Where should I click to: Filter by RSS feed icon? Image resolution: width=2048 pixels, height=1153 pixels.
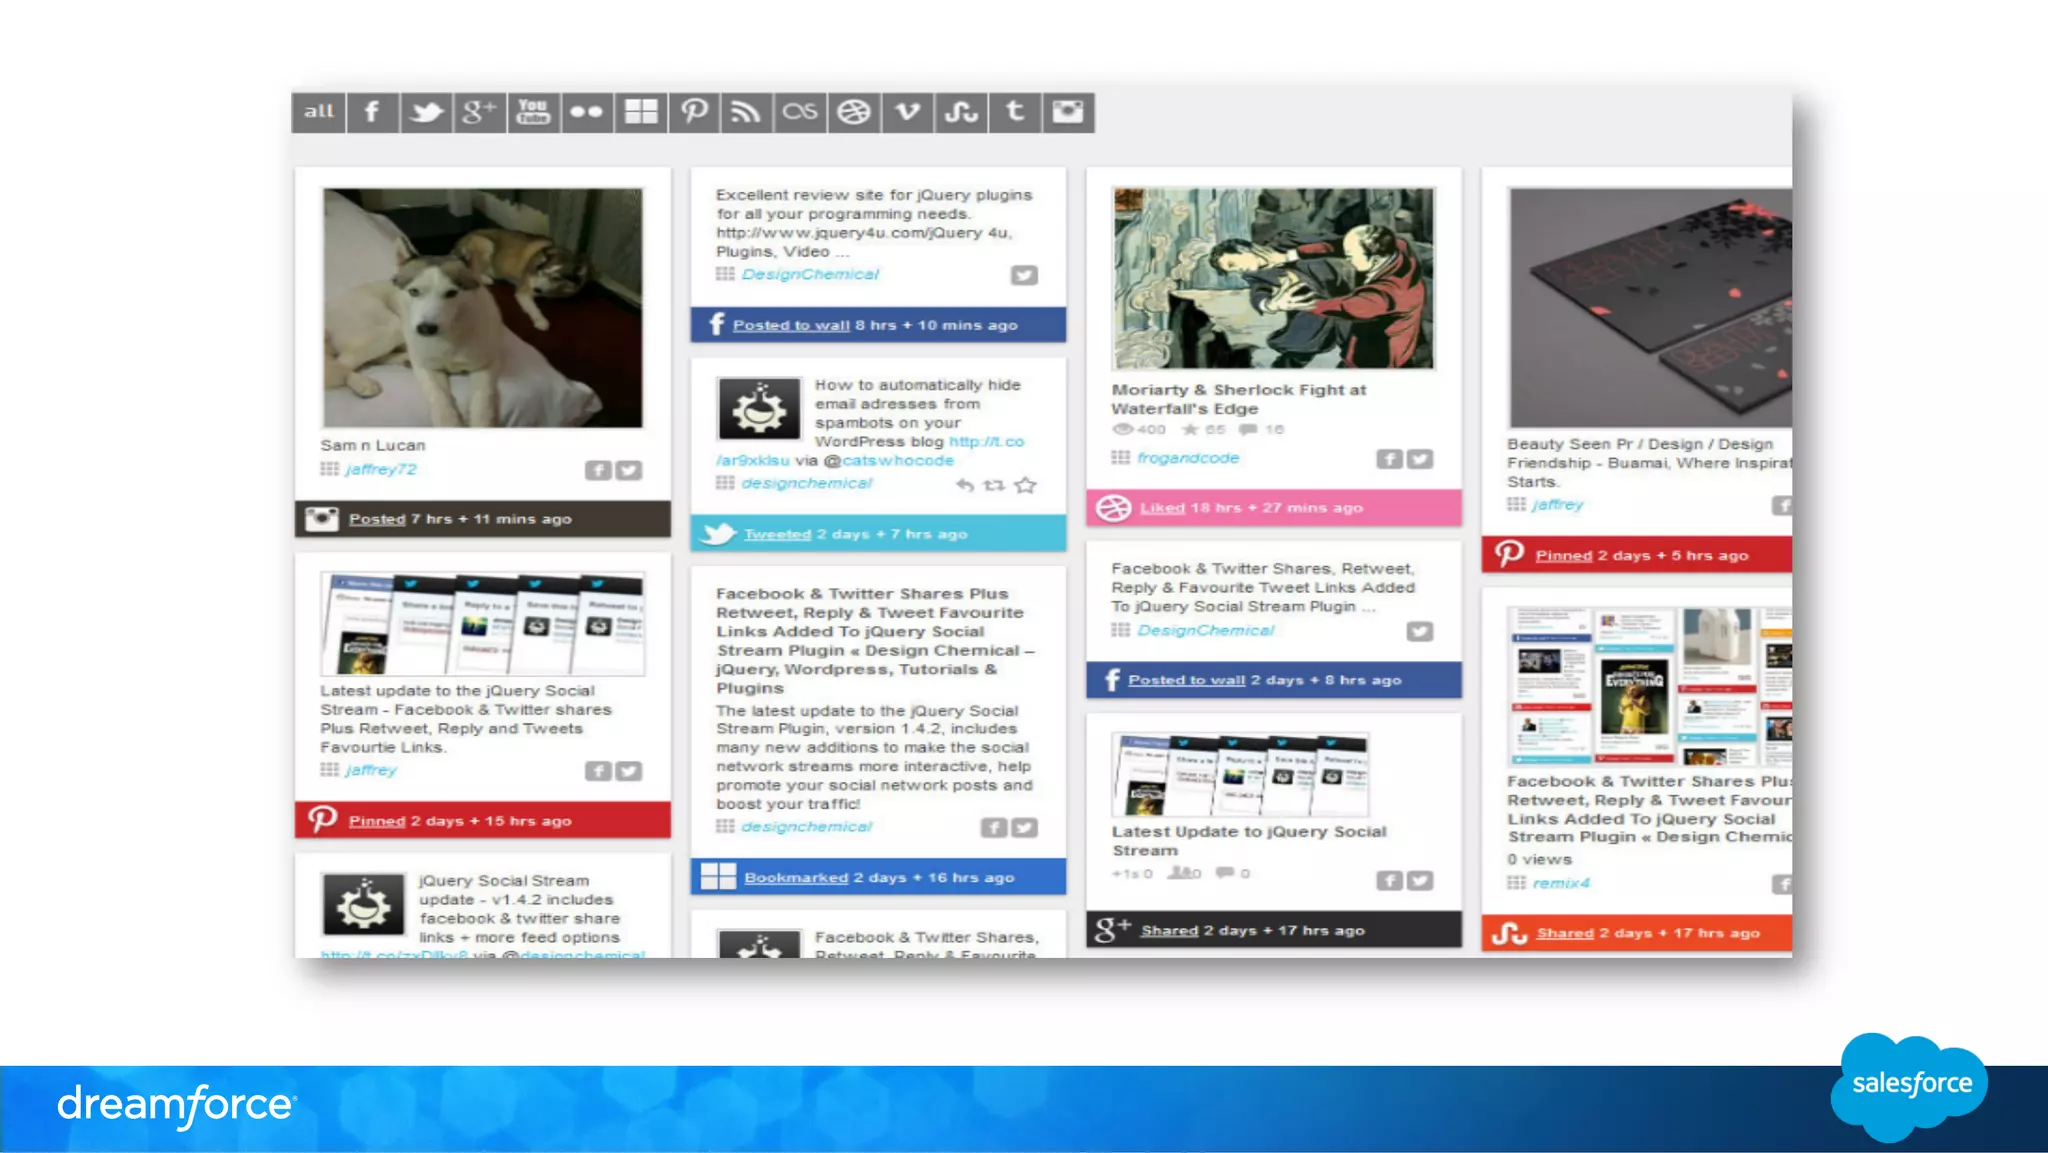click(x=746, y=112)
